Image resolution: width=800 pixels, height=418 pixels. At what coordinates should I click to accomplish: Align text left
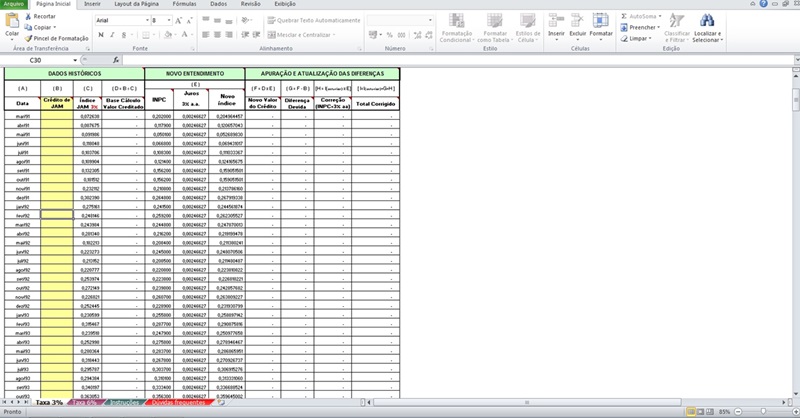206,35
